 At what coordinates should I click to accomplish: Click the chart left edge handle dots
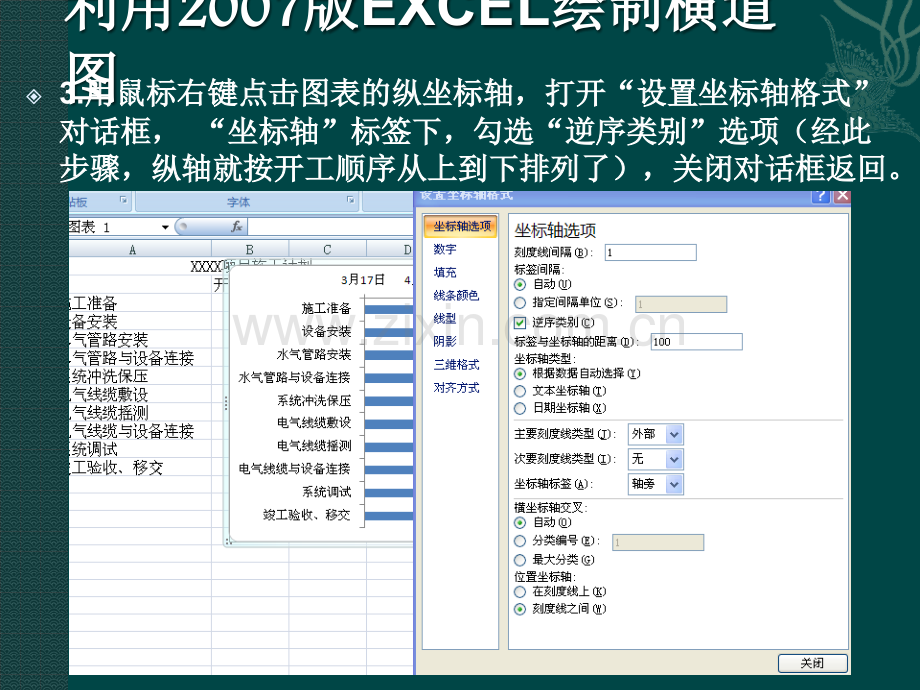[x=226, y=402]
